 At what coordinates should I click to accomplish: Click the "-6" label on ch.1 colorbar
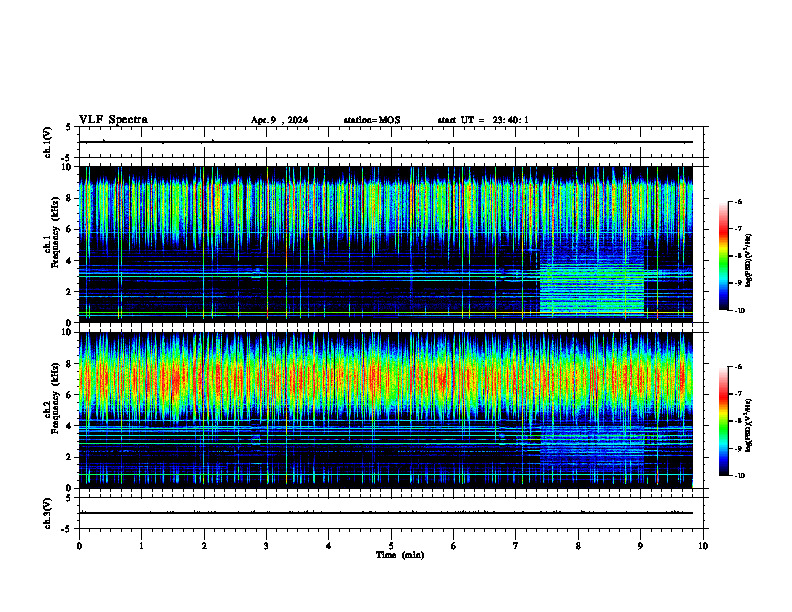click(738, 201)
